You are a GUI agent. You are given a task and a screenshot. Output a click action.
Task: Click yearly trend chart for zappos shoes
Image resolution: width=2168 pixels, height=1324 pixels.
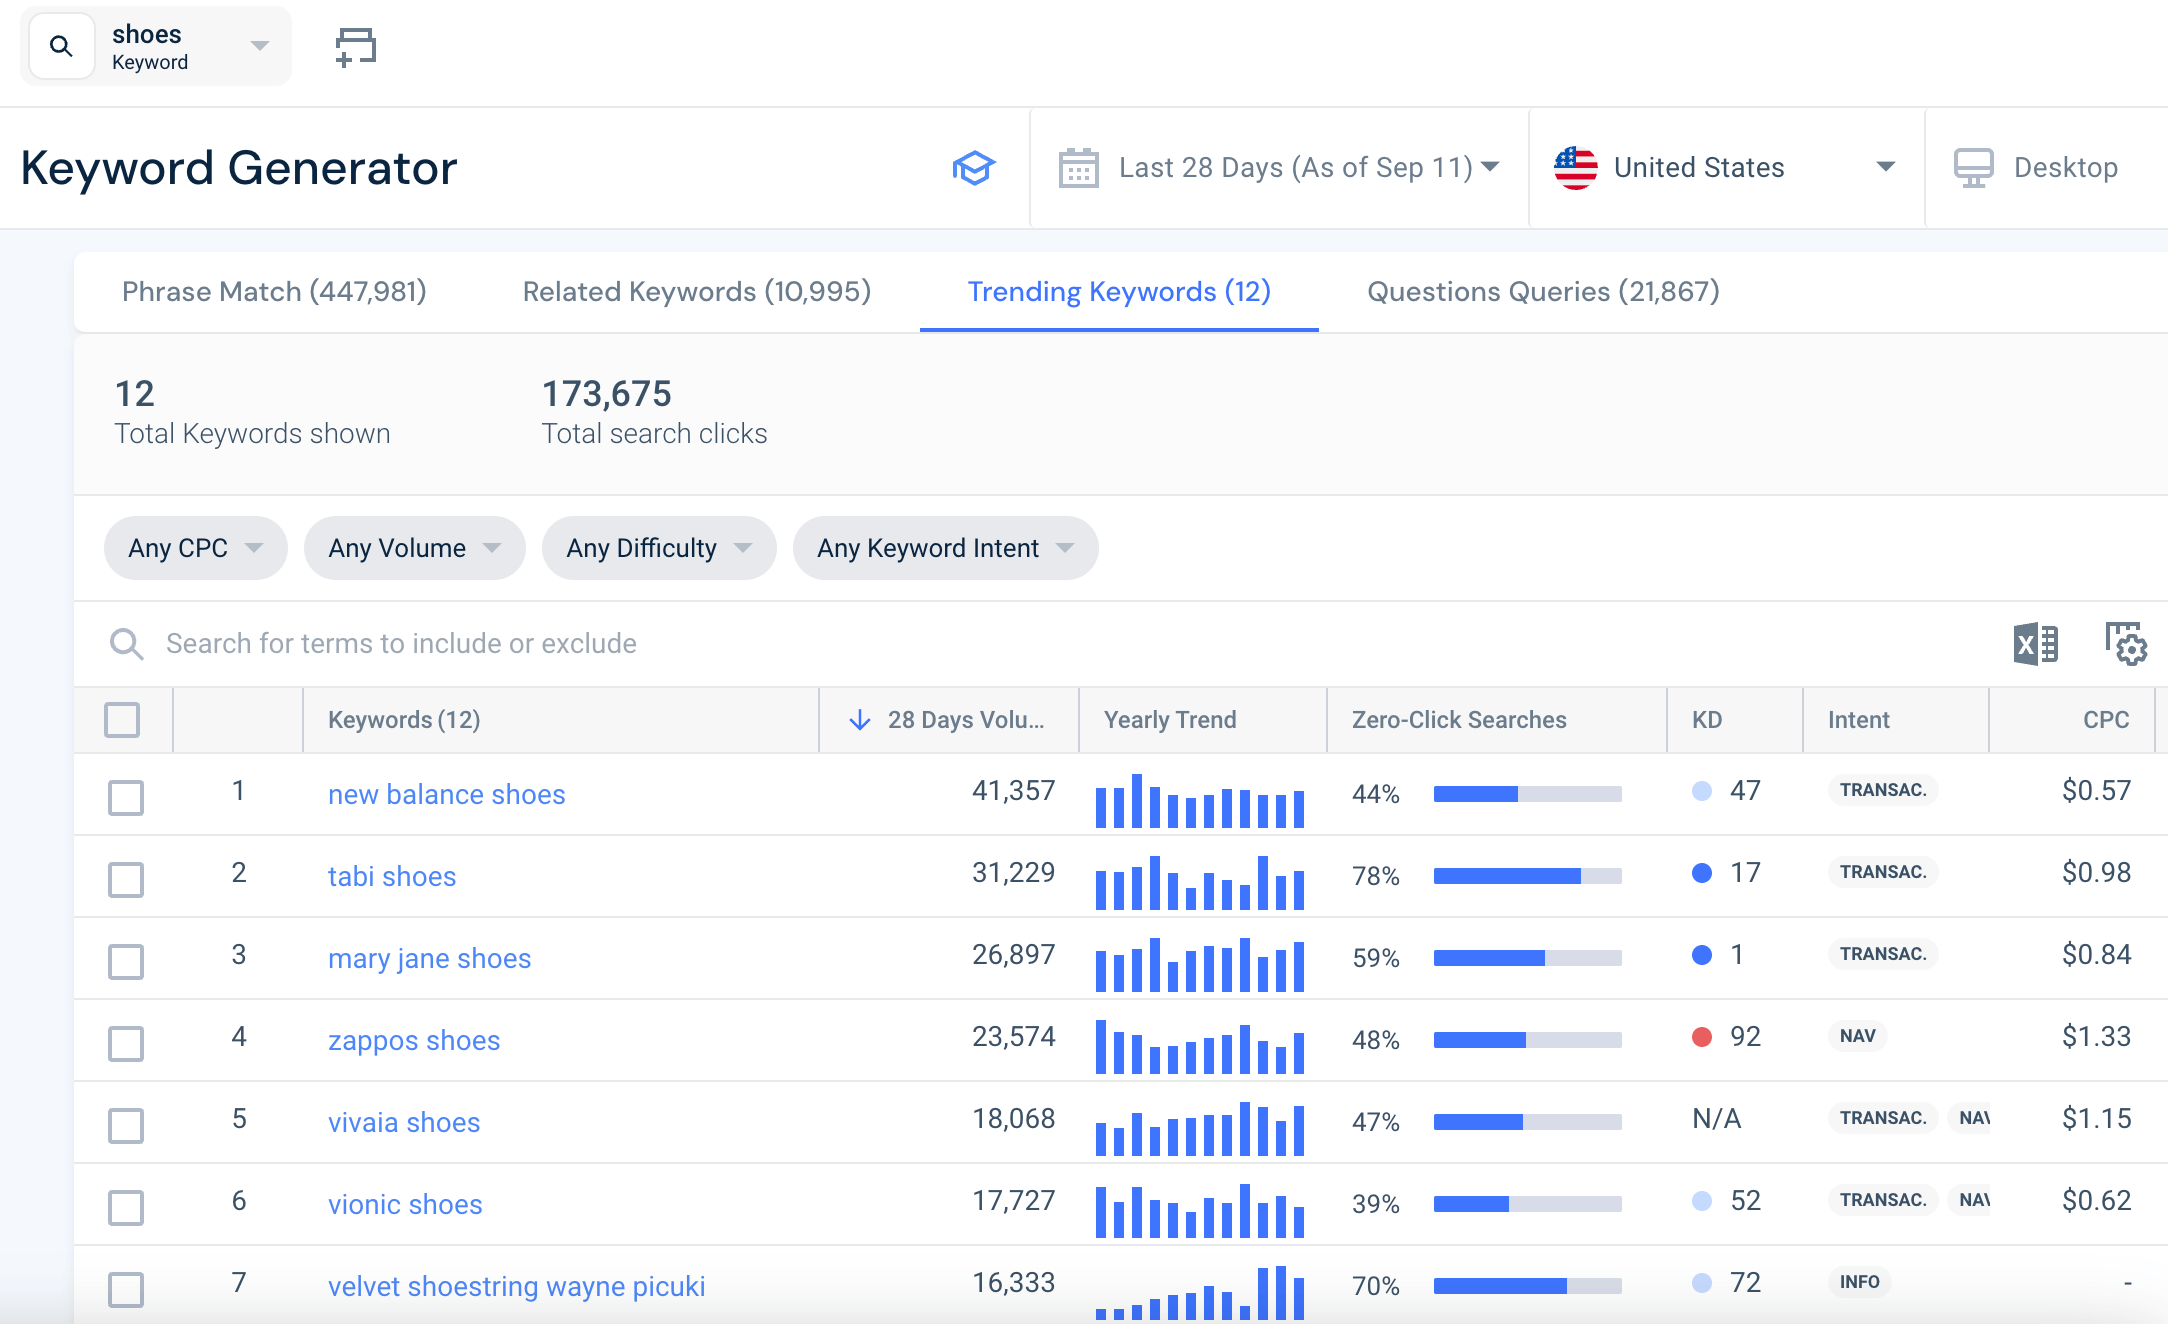click(x=1200, y=1046)
